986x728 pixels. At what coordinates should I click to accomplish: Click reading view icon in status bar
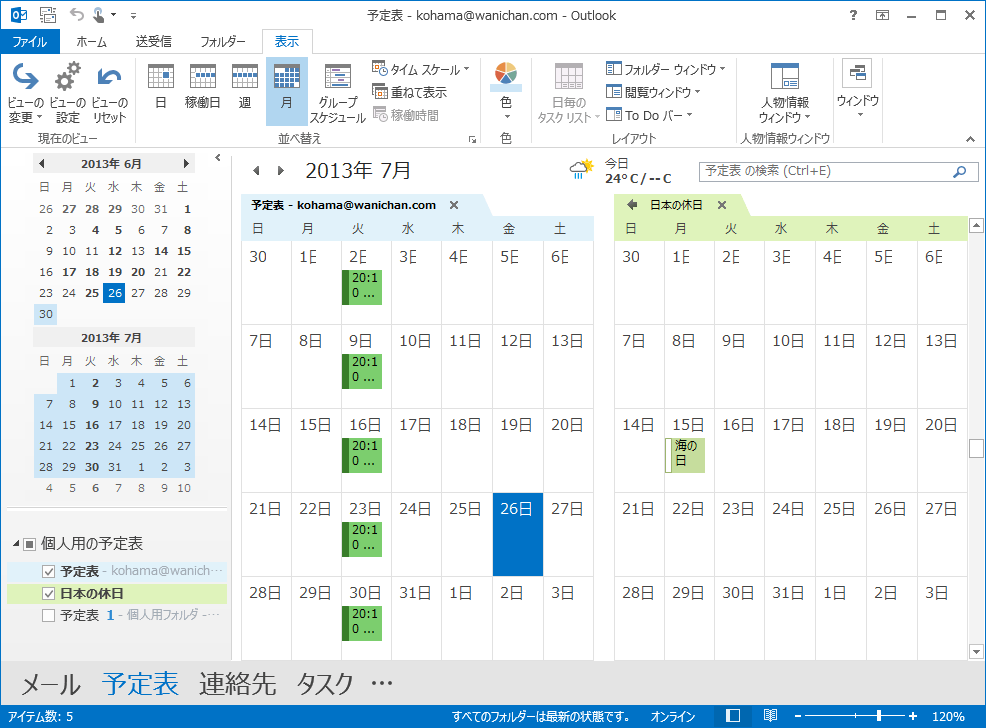click(770, 715)
